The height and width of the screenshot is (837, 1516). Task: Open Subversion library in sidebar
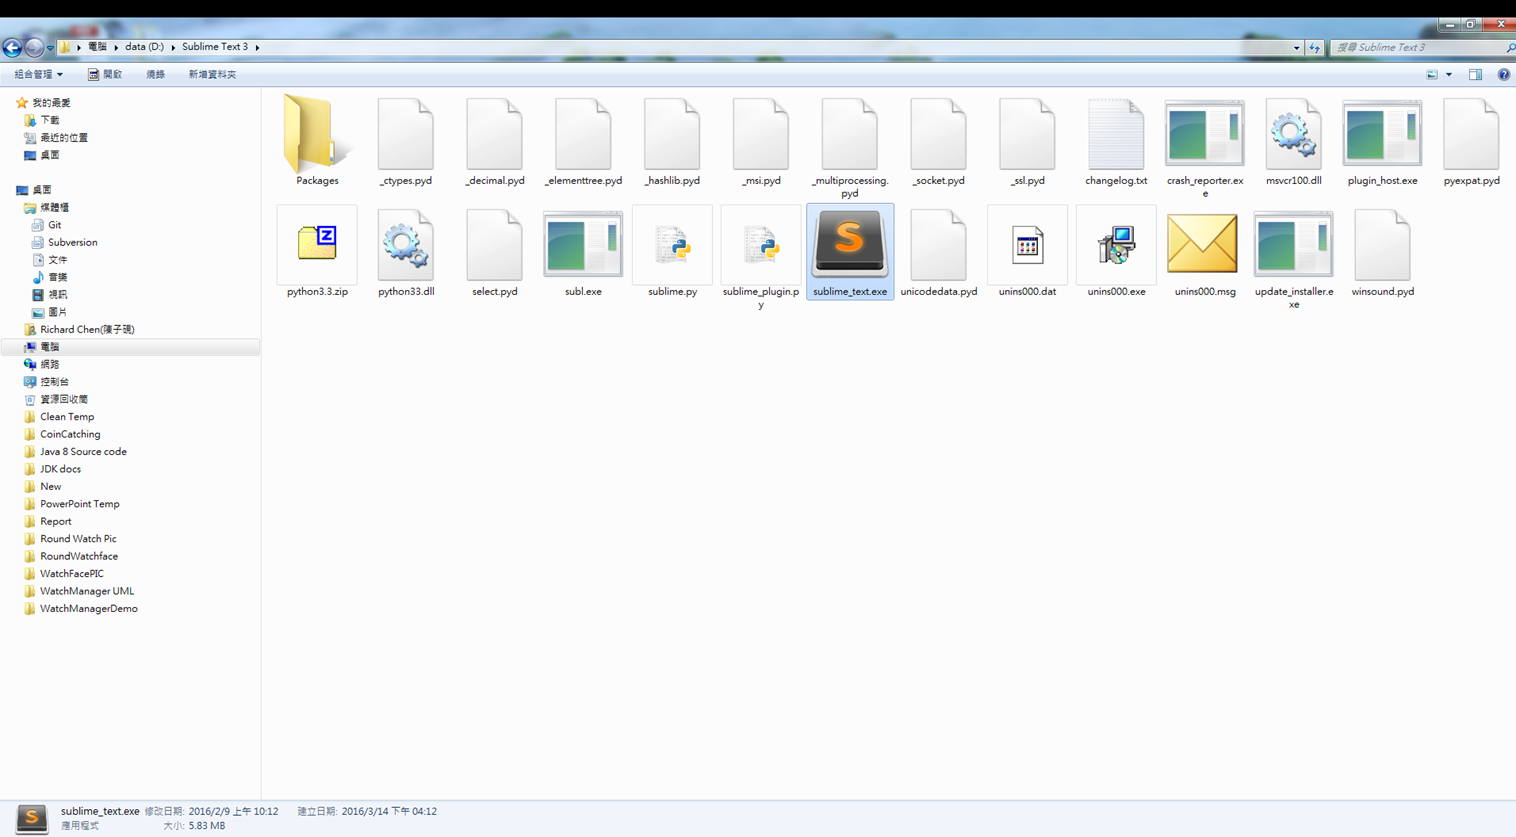[x=72, y=242]
